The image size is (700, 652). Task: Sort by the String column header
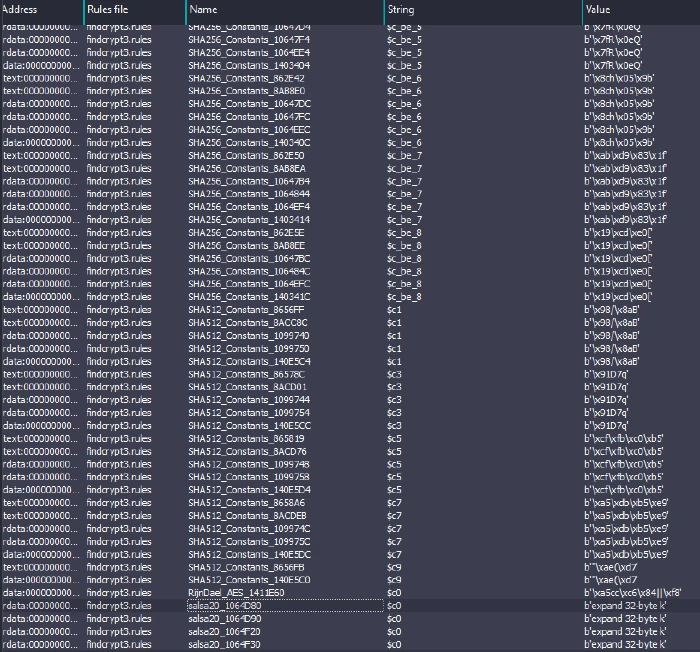[x=483, y=9]
